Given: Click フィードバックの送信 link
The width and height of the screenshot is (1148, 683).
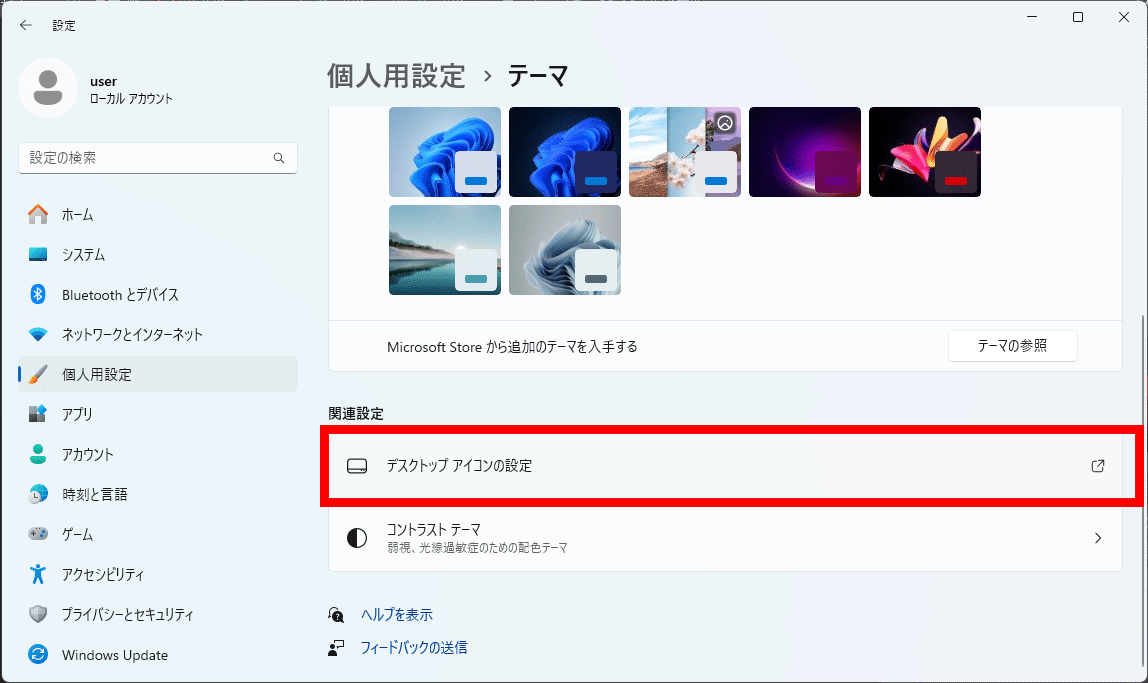Looking at the screenshot, I should click(x=414, y=648).
